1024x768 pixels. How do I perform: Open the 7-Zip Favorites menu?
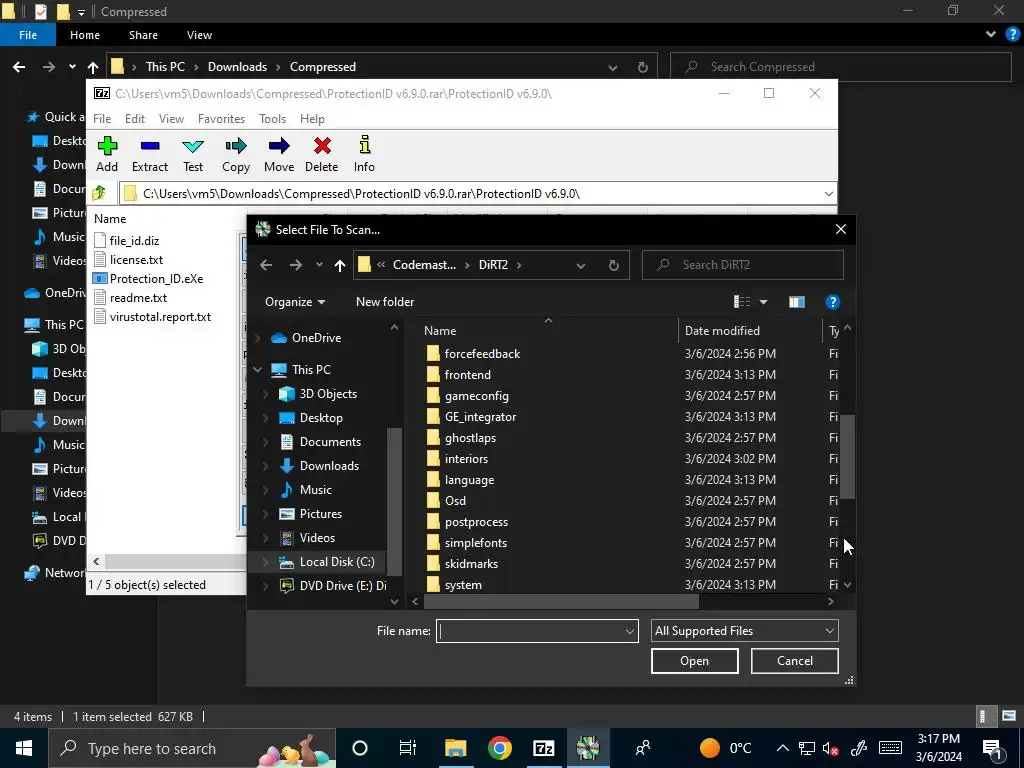coord(221,119)
